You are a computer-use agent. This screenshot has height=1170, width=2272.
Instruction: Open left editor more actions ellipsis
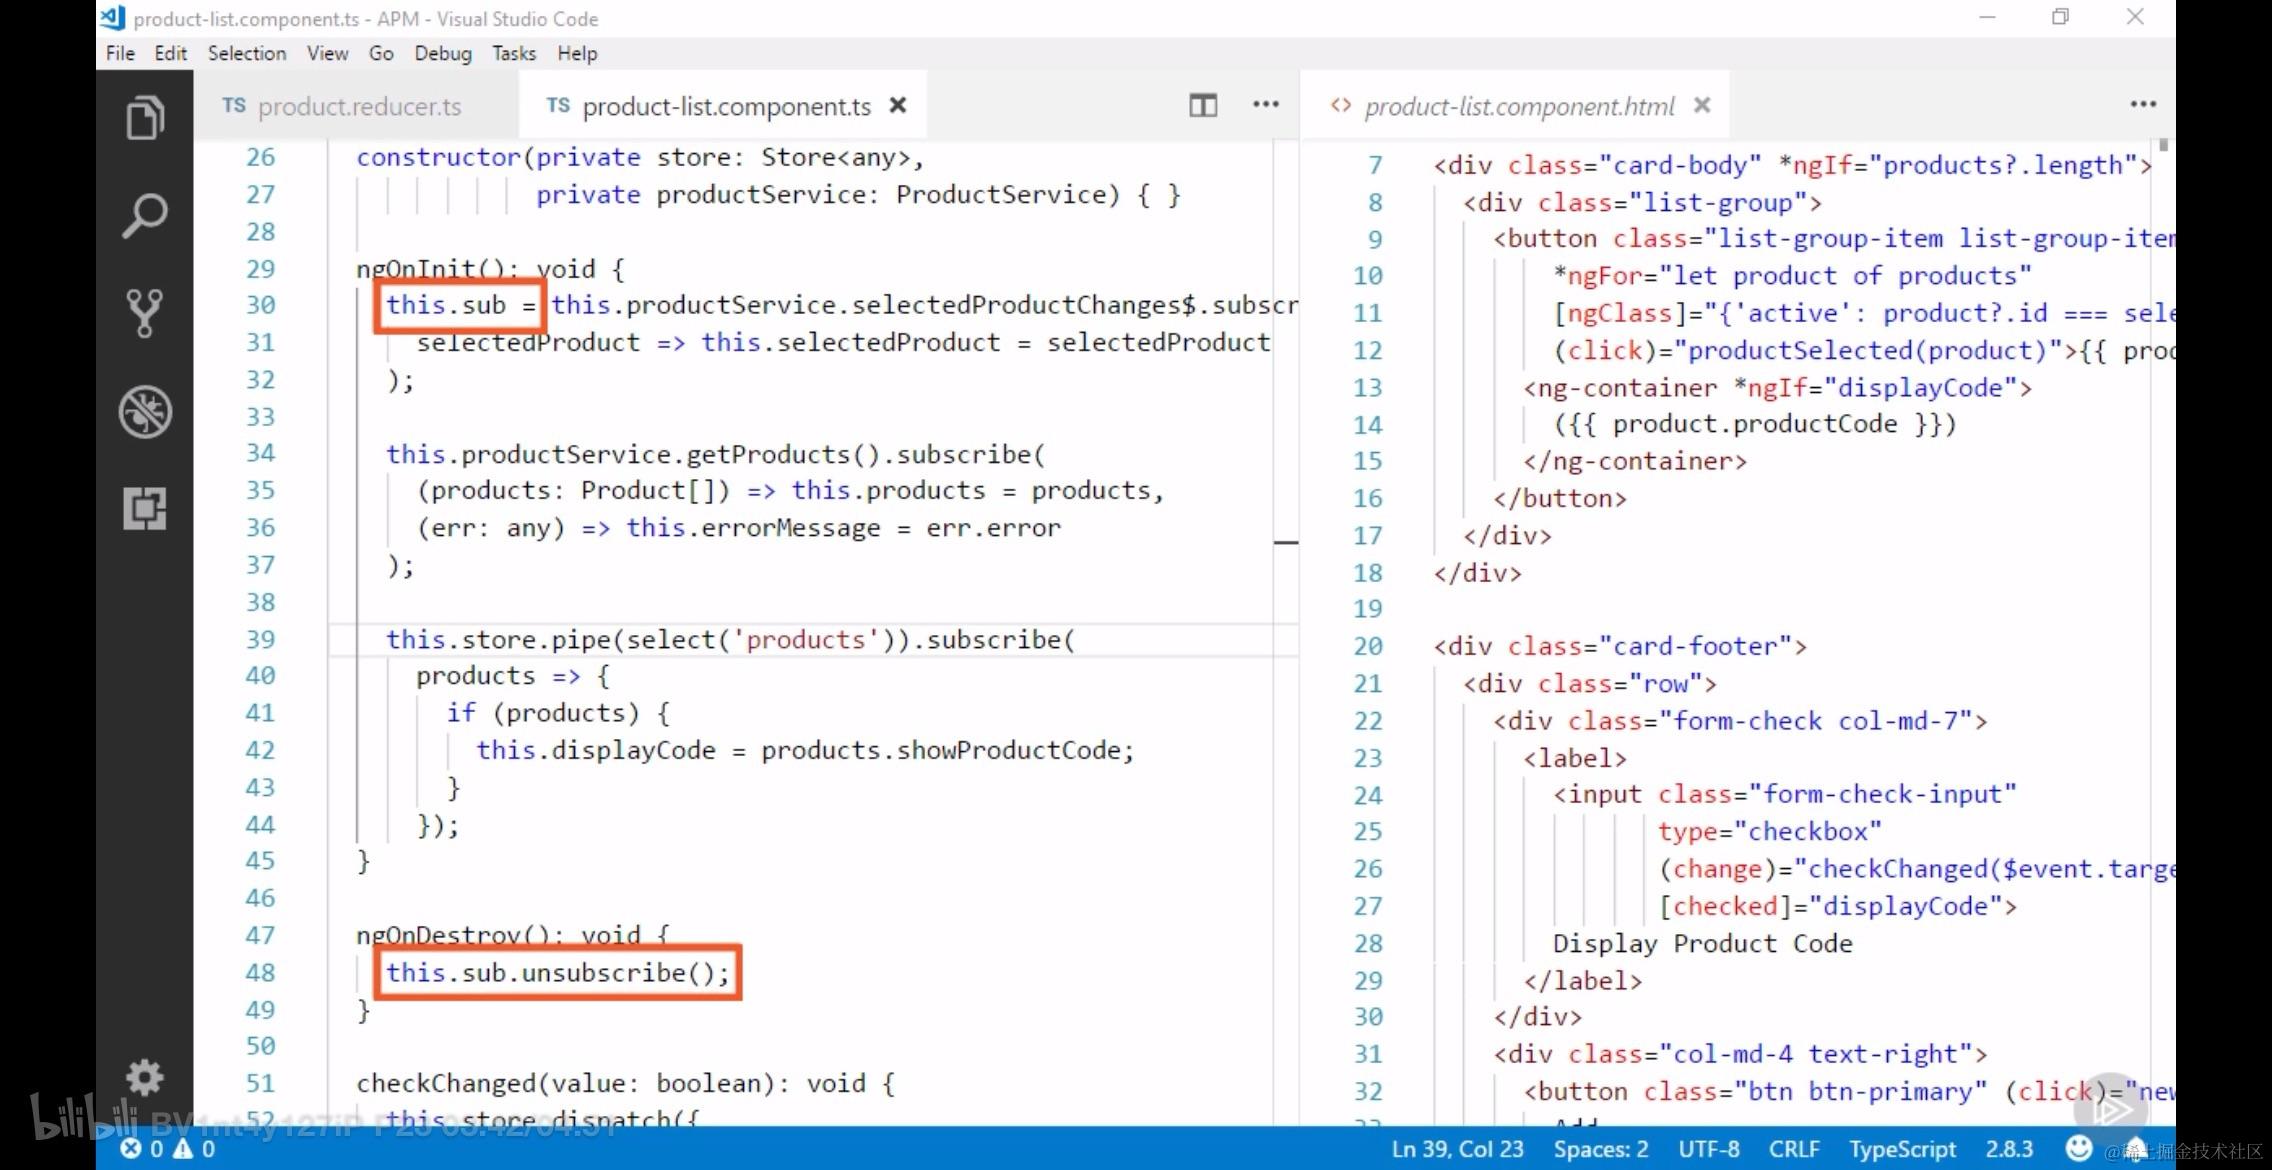pos(1265,105)
